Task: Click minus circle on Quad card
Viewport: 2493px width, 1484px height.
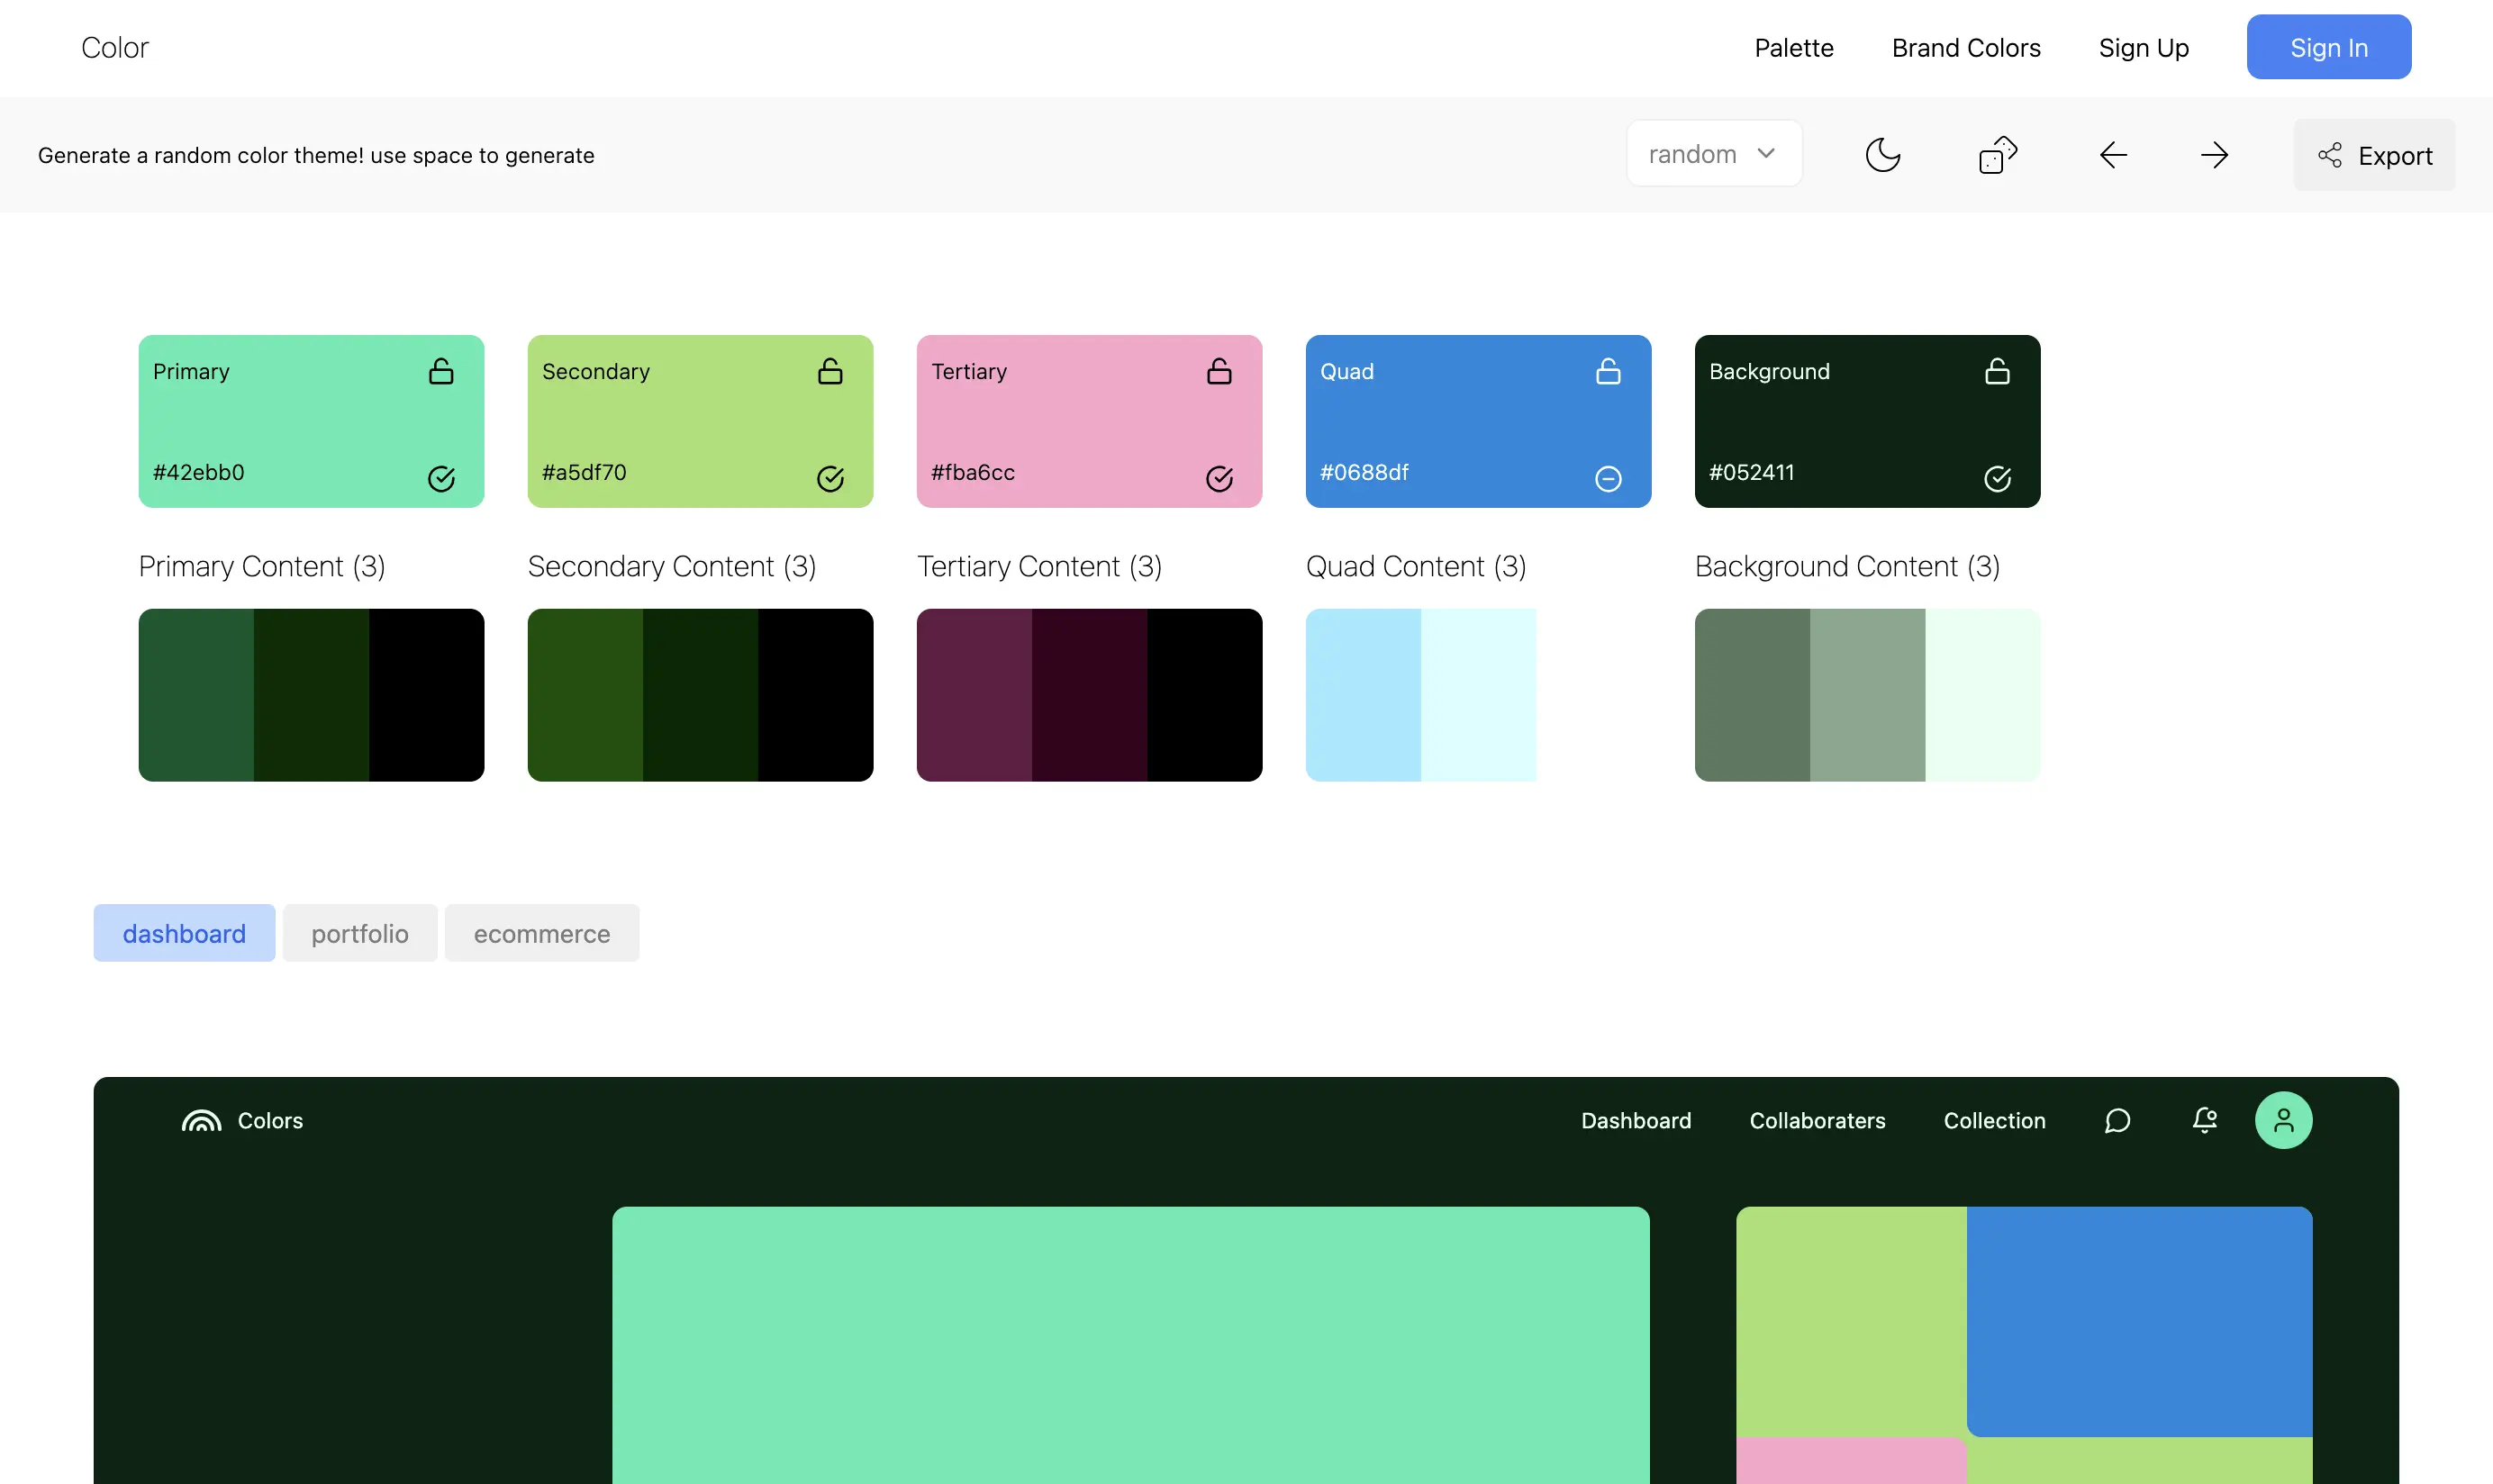Action: click(x=1608, y=479)
